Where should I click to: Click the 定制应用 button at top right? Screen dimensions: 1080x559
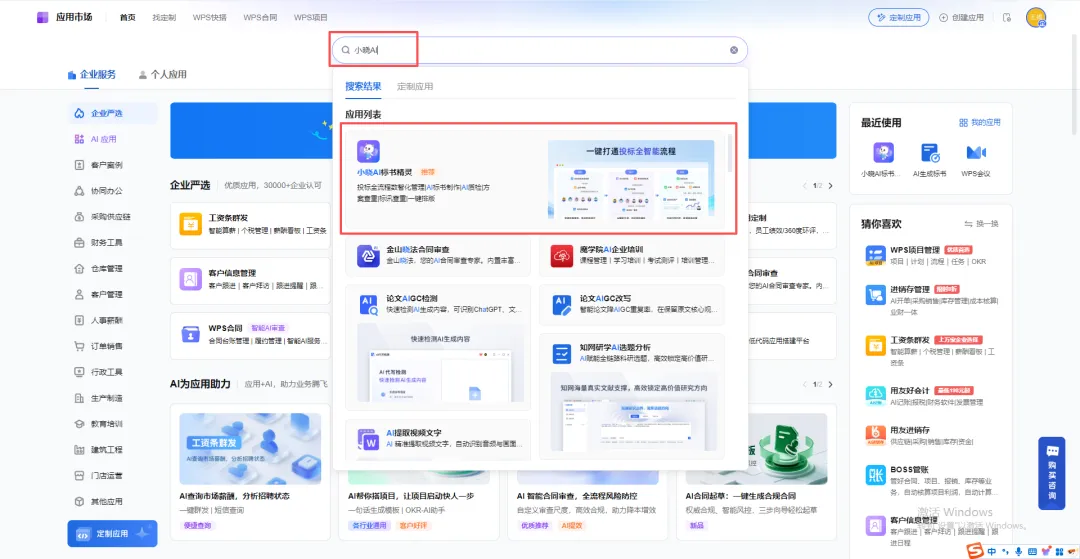(899, 18)
